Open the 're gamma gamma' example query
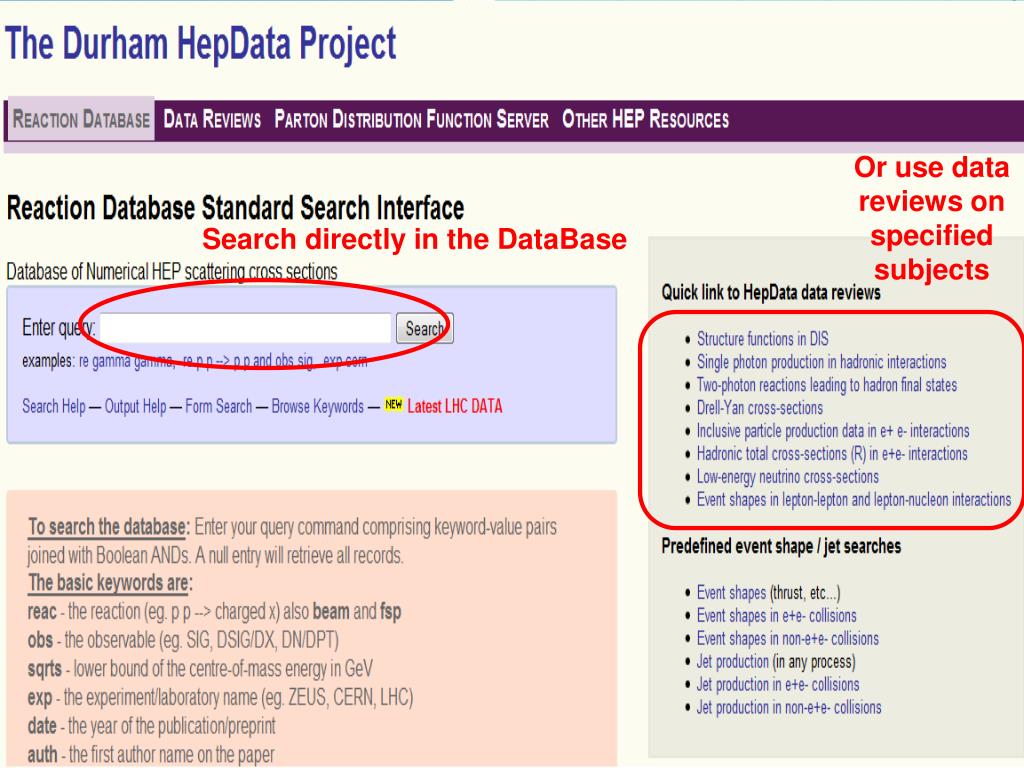 (126, 361)
